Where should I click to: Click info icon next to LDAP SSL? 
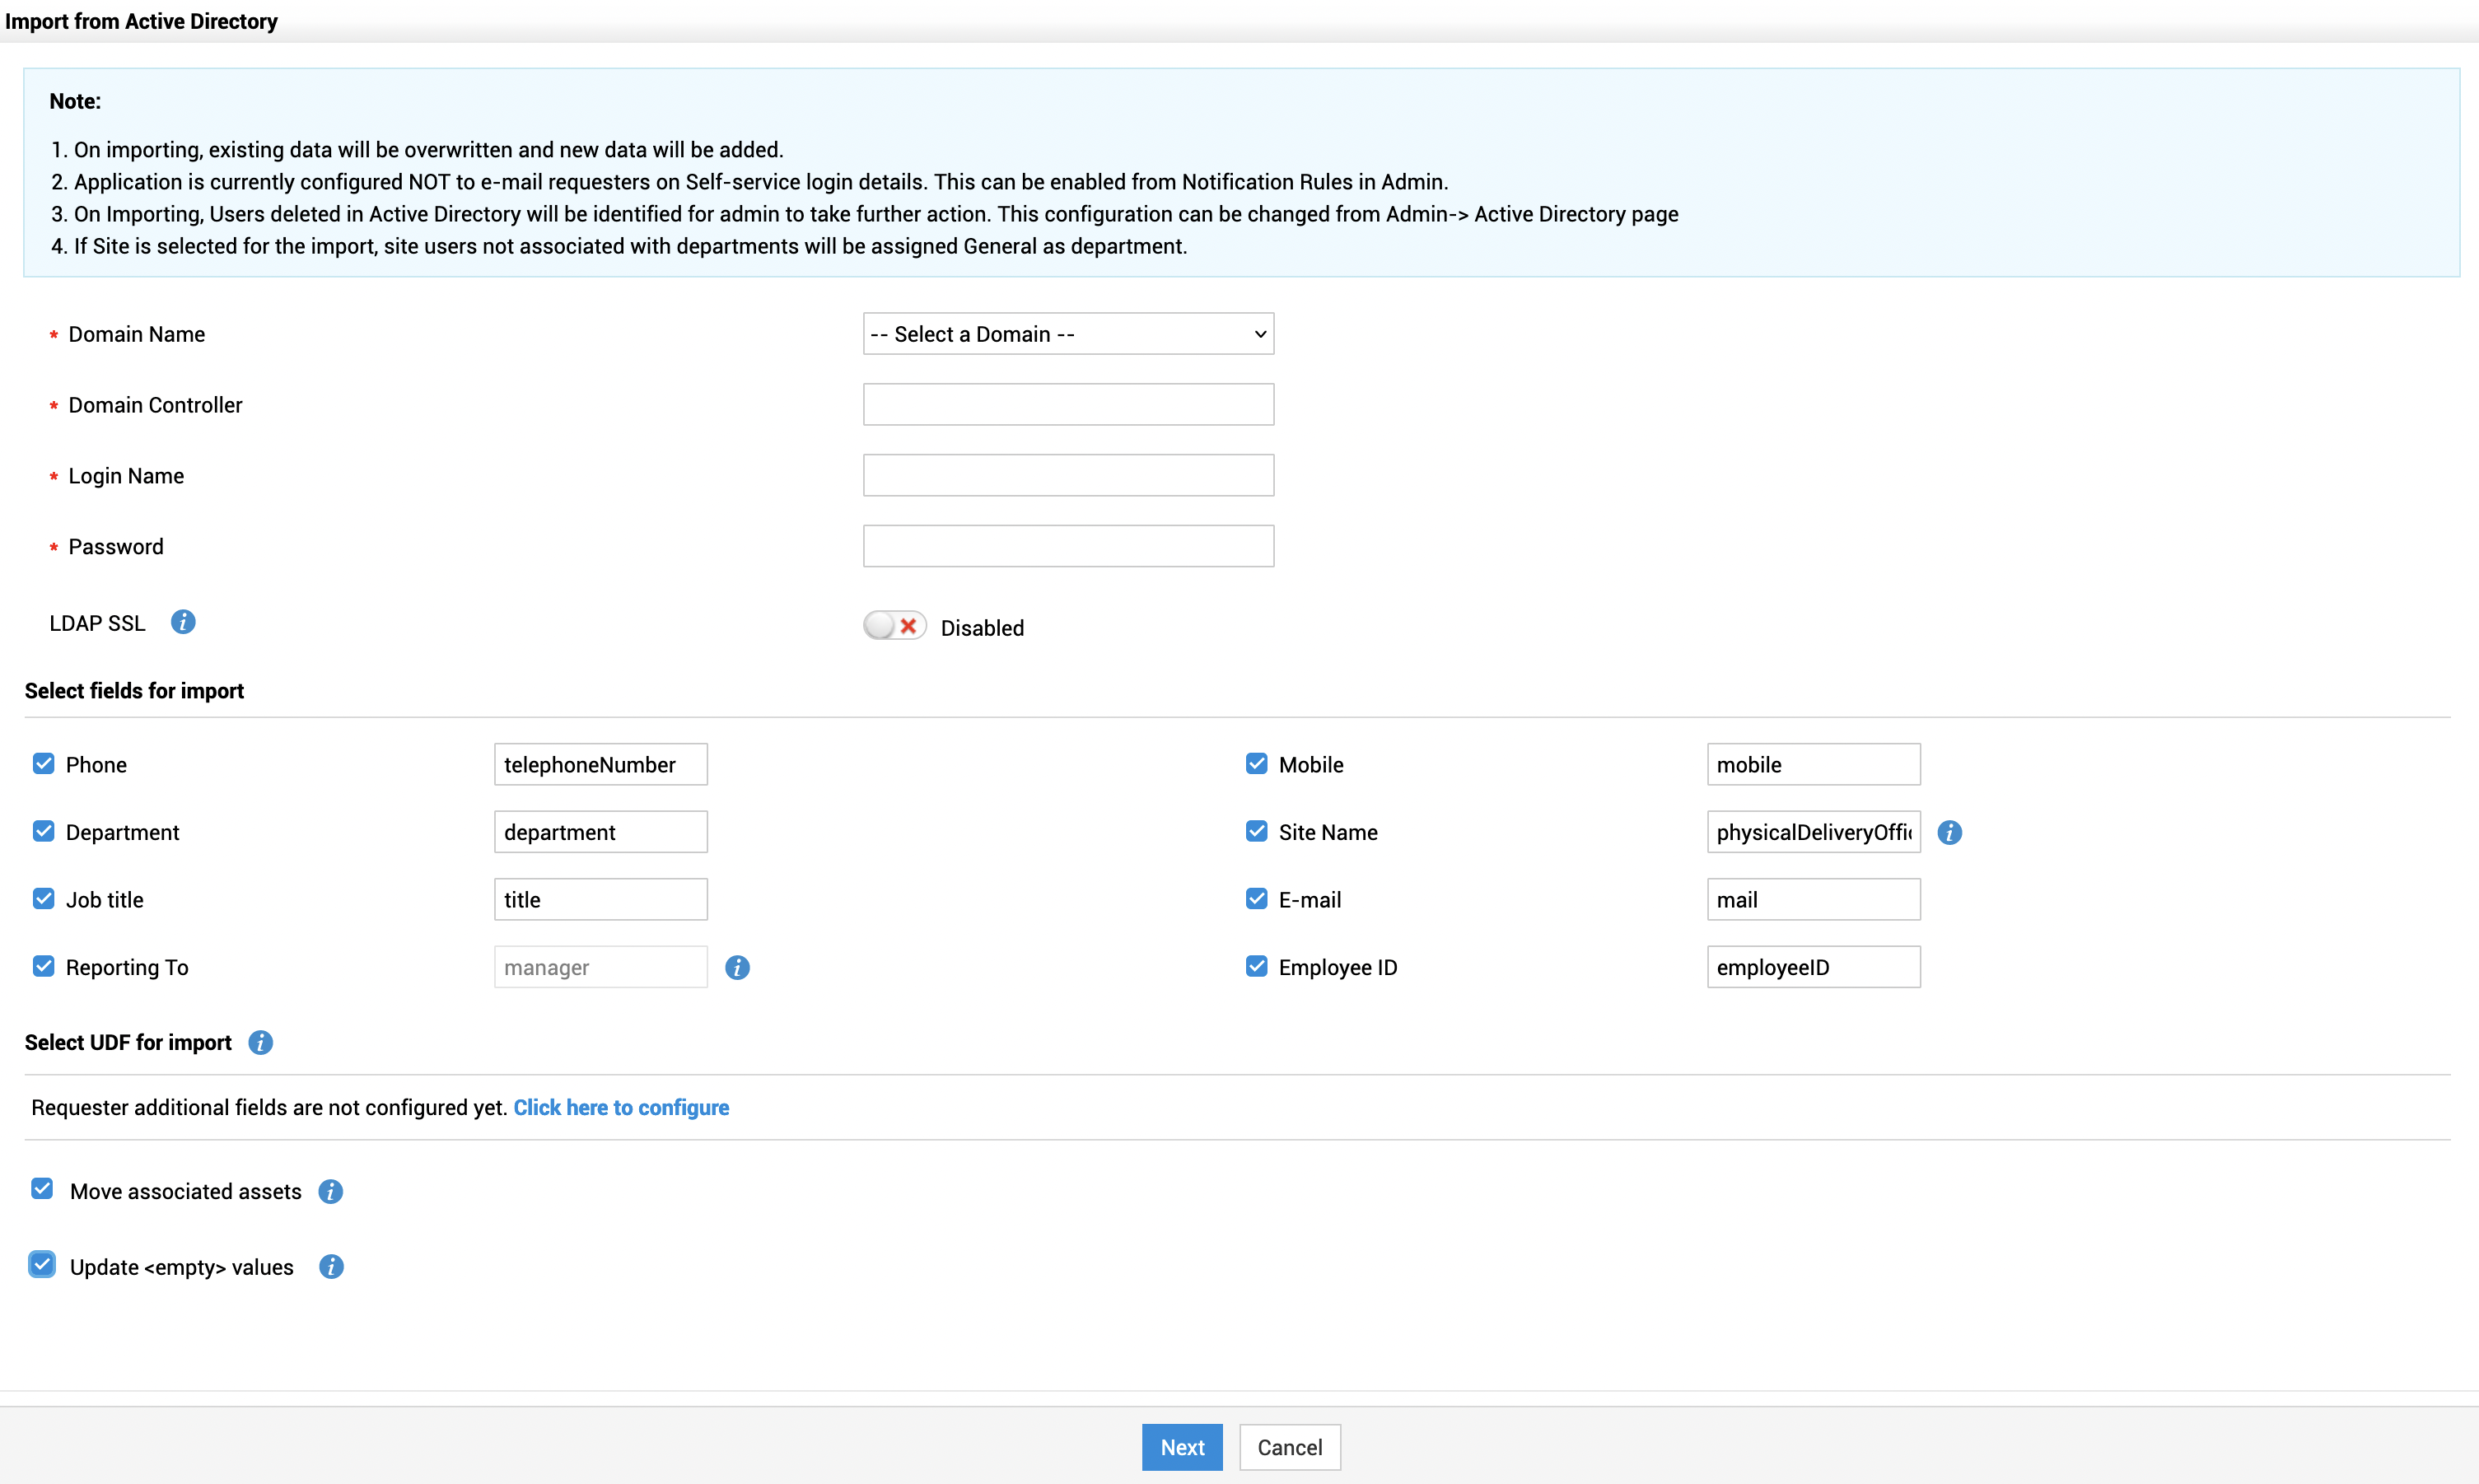183,622
